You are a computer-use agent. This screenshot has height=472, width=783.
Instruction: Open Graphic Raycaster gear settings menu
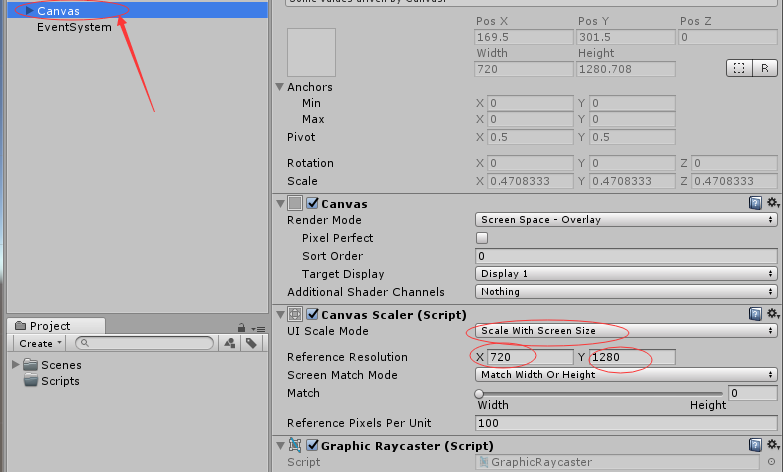pyautogui.click(x=773, y=445)
